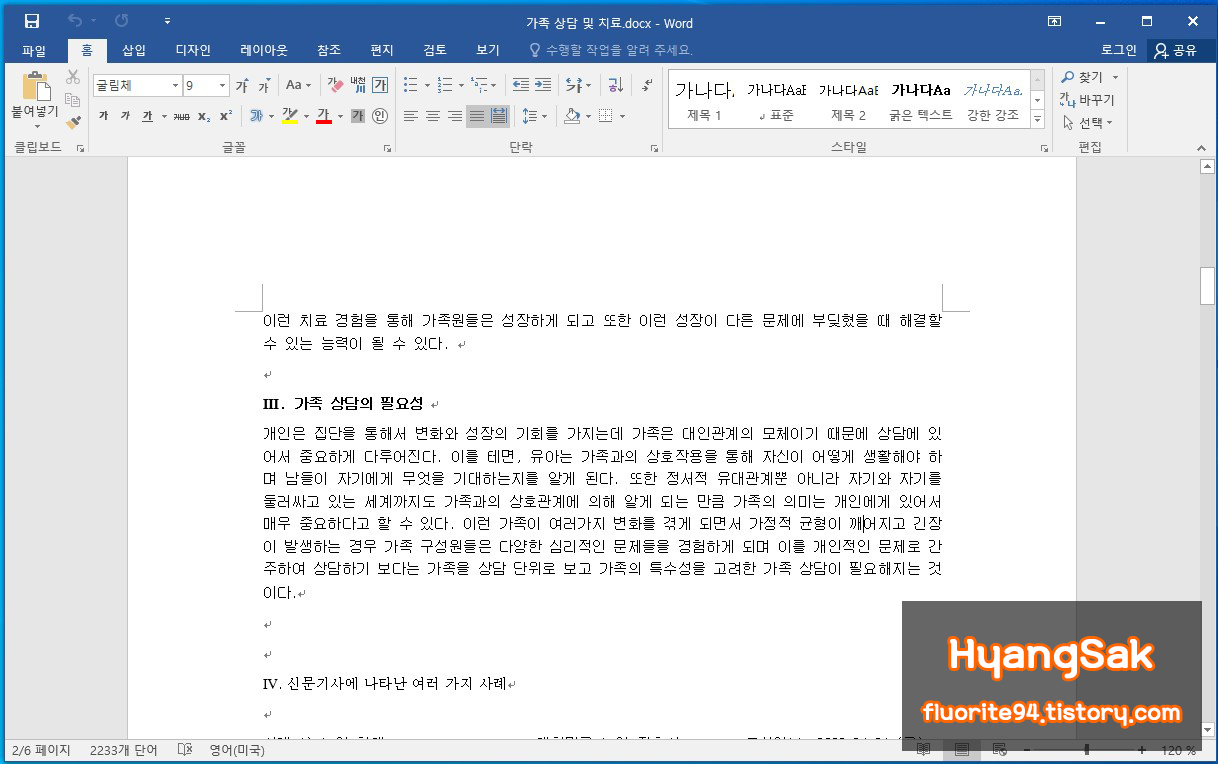
Task: Open the 파일 tab
Action: coord(34,50)
